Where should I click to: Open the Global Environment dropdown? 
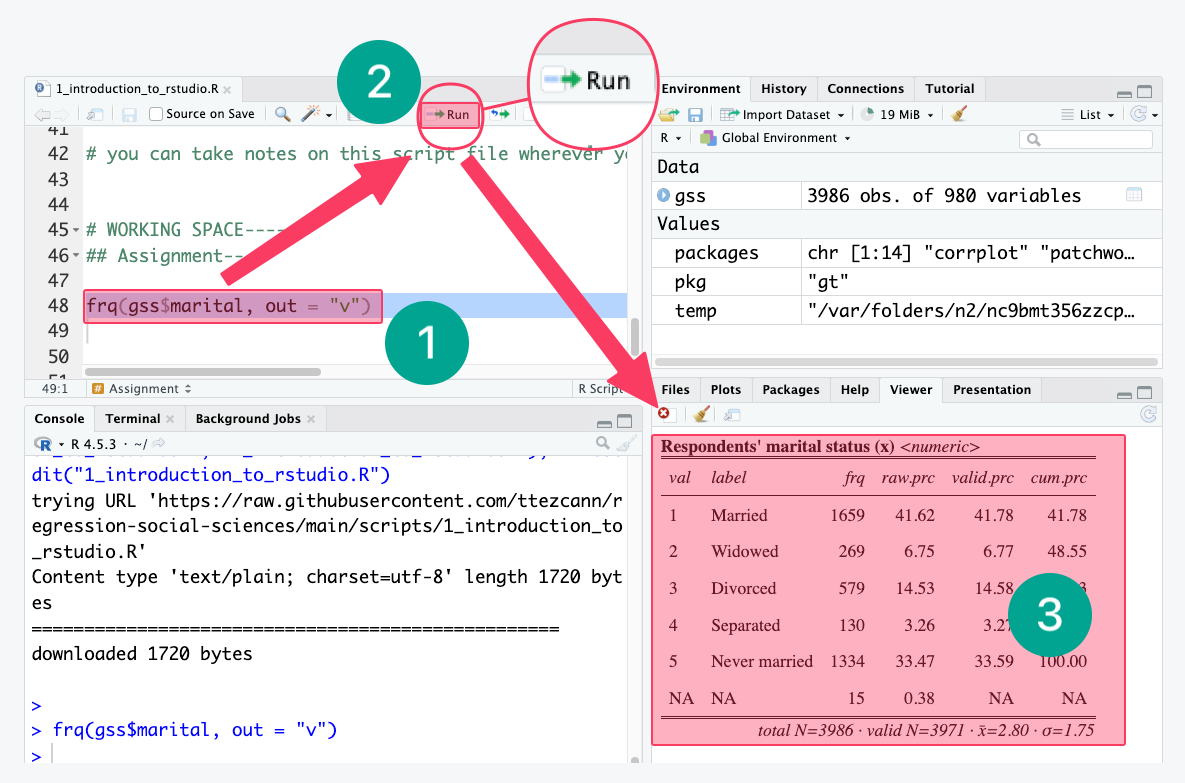point(775,138)
